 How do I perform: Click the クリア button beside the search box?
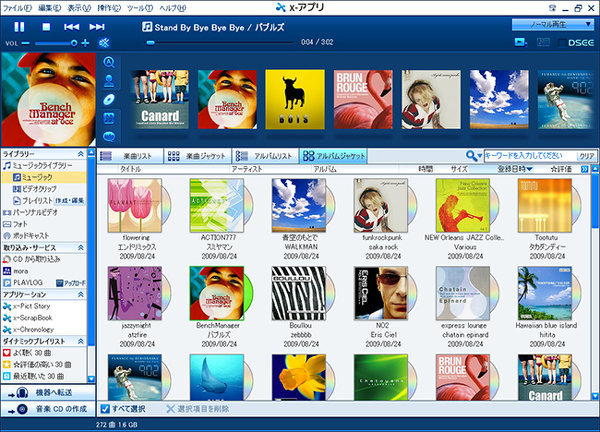point(587,156)
